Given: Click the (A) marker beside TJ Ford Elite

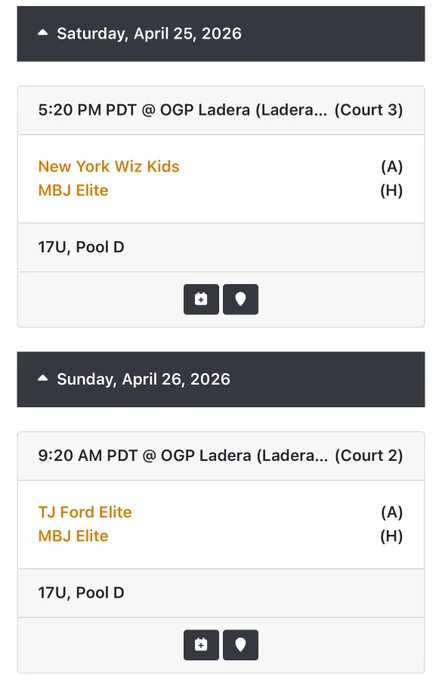Looking at the screenshot, I should coord(392,512).
